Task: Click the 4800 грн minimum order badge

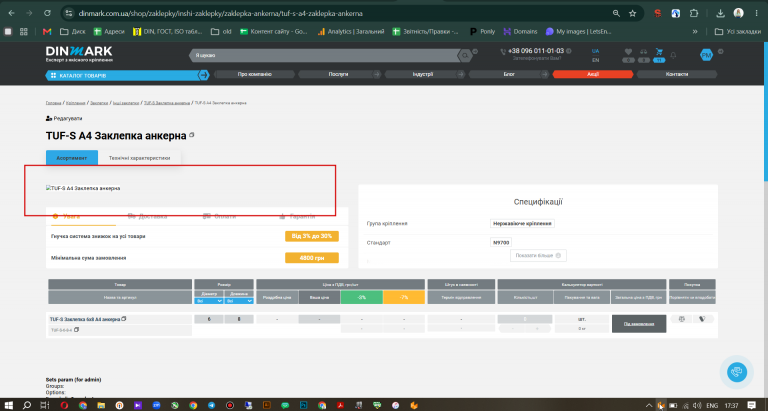Action: pyautogui.click(x=312, y=258)
